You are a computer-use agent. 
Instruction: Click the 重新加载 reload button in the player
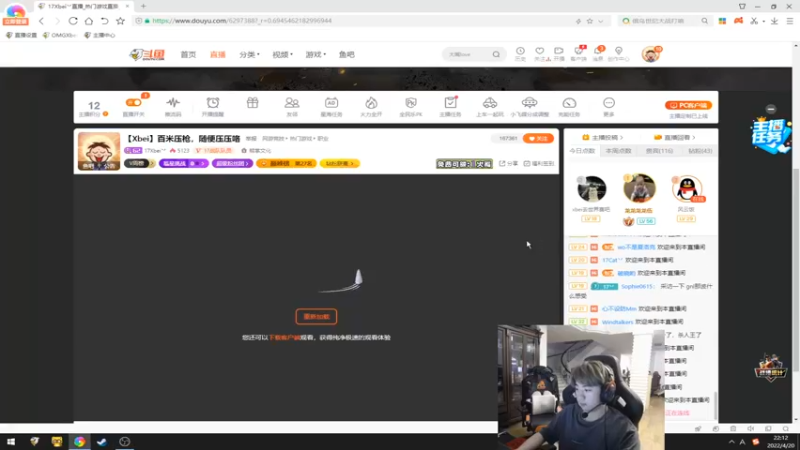tap(316, 316)
